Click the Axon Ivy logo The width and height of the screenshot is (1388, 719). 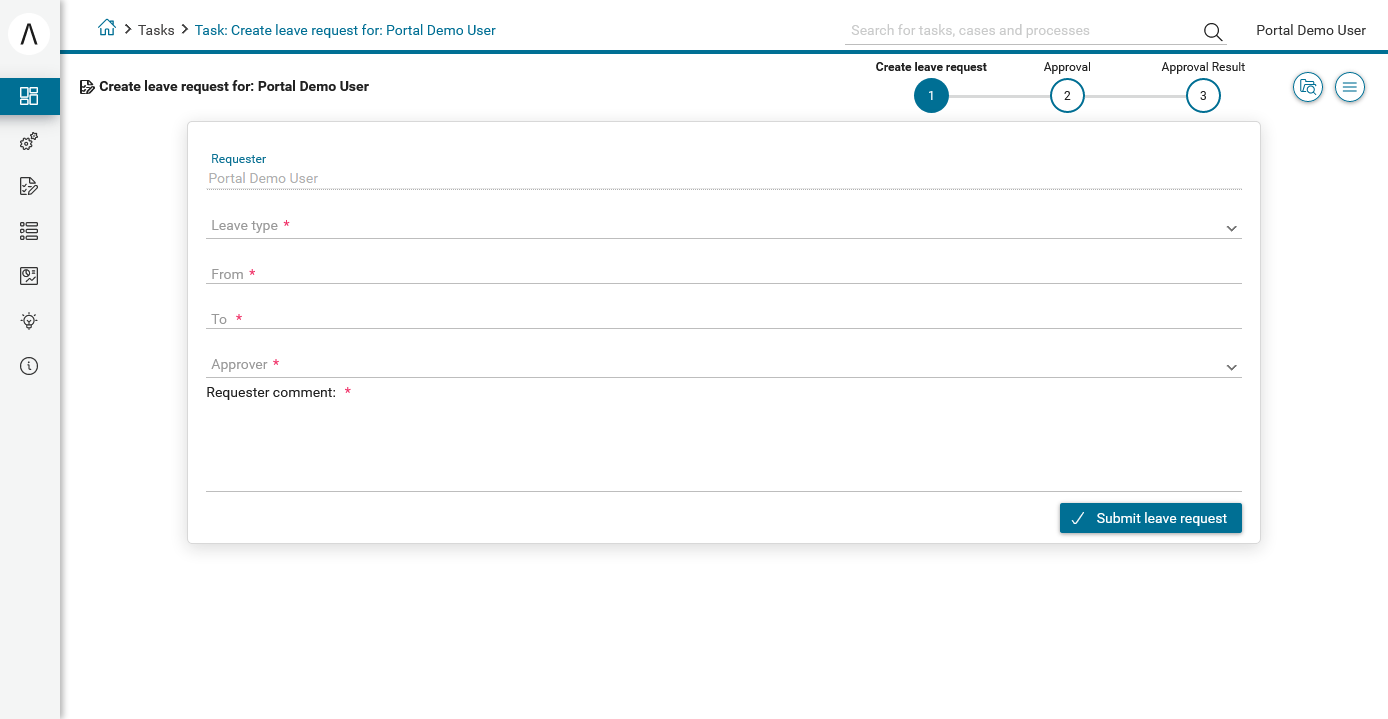29,34
